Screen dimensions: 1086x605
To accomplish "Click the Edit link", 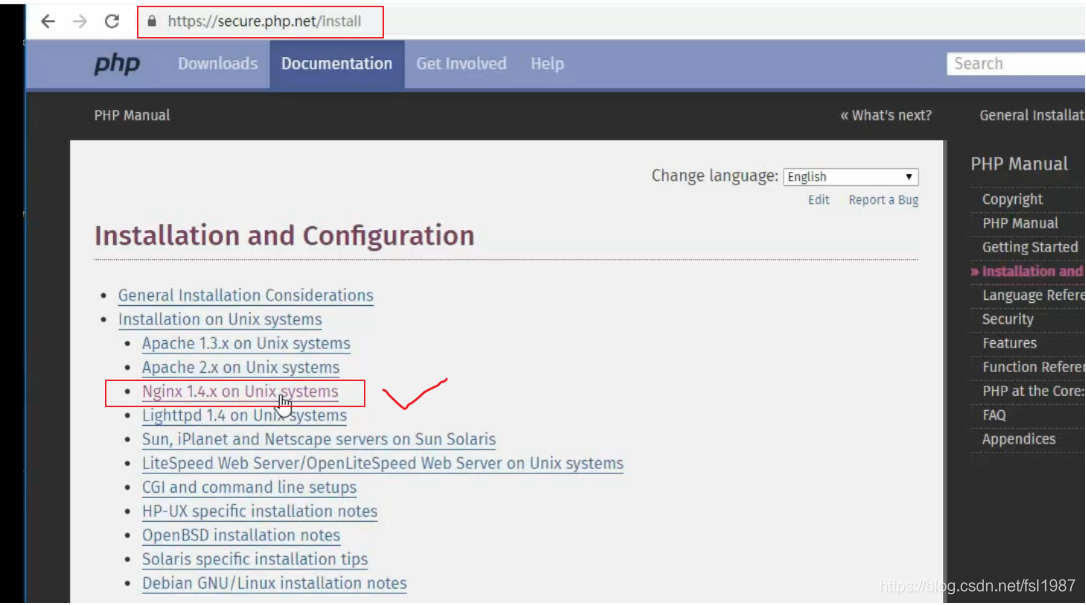I will click(x=818, y=200).
